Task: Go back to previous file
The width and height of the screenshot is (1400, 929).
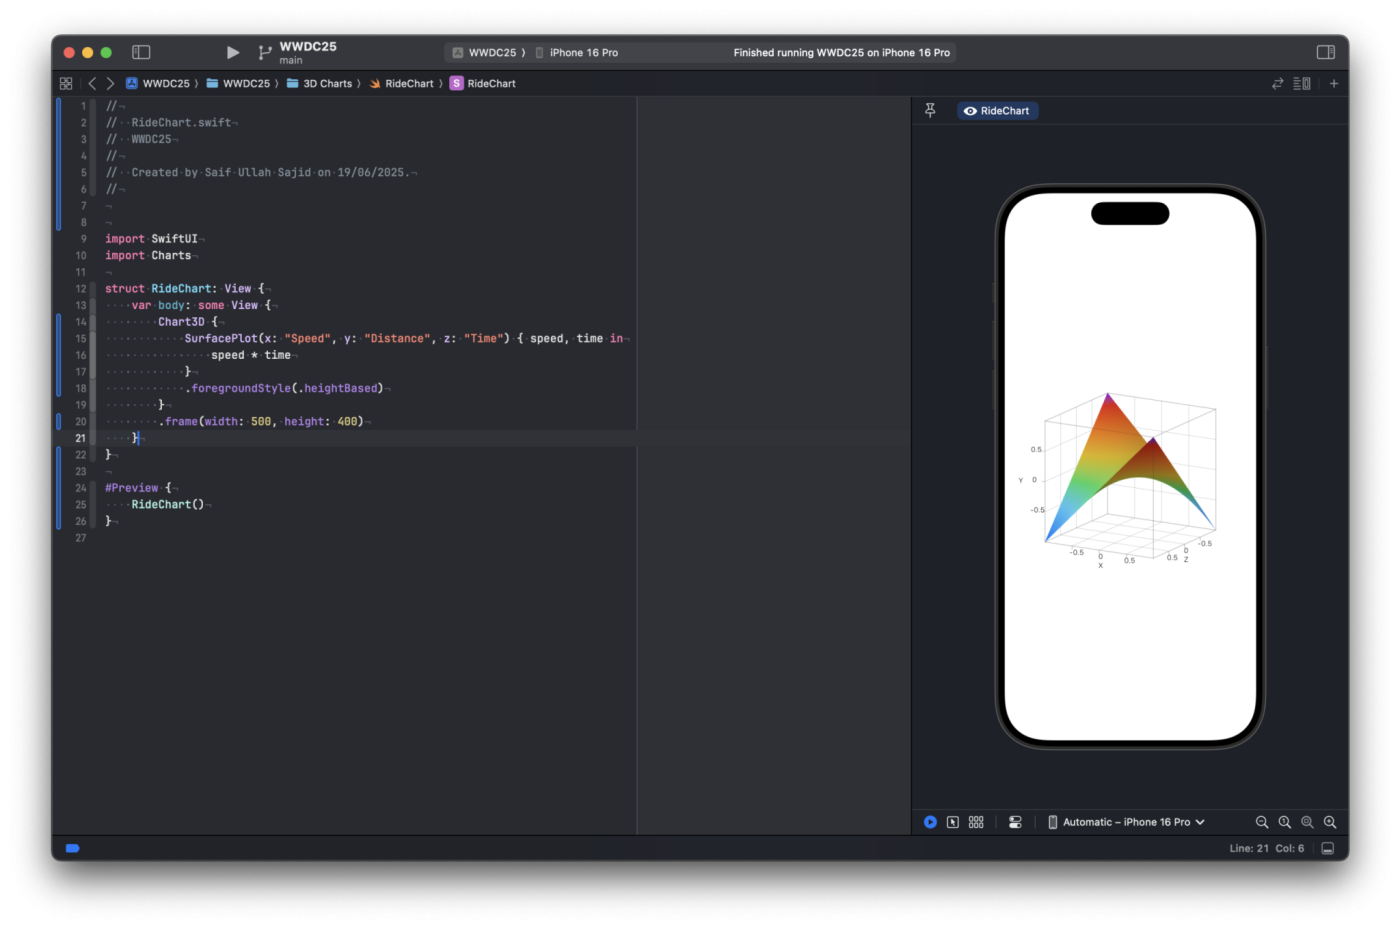Action: pyautogui.click(x=92, y=84)
